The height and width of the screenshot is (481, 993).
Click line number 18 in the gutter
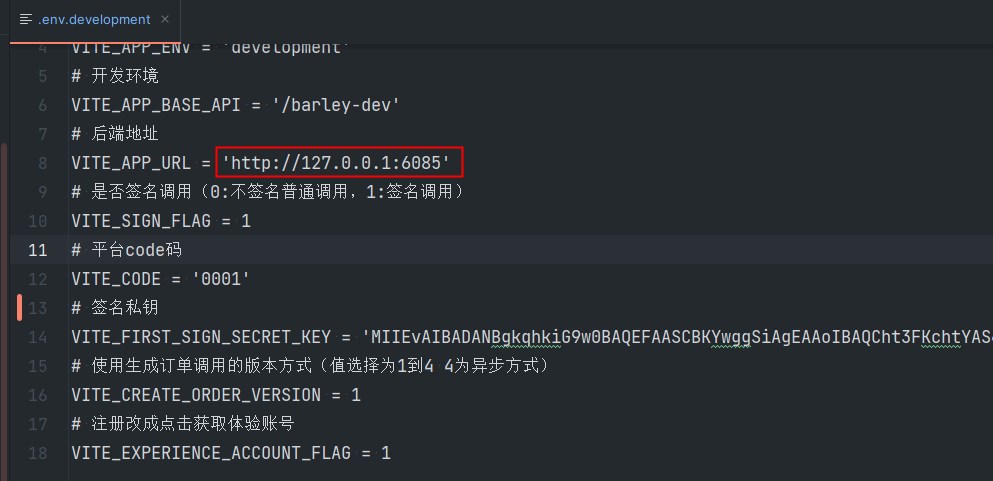[x=38, y=453]
